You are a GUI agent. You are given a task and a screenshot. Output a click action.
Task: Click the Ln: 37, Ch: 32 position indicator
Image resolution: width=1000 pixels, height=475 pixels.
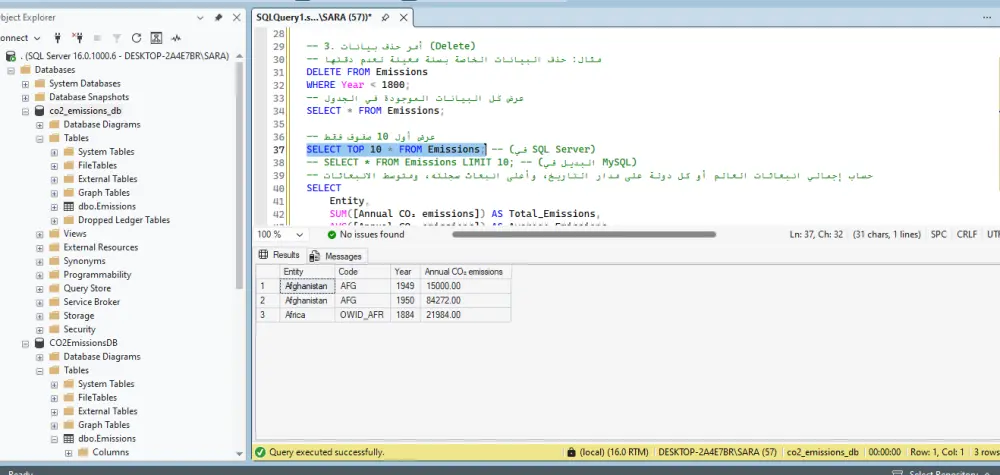tap(816, 235)
